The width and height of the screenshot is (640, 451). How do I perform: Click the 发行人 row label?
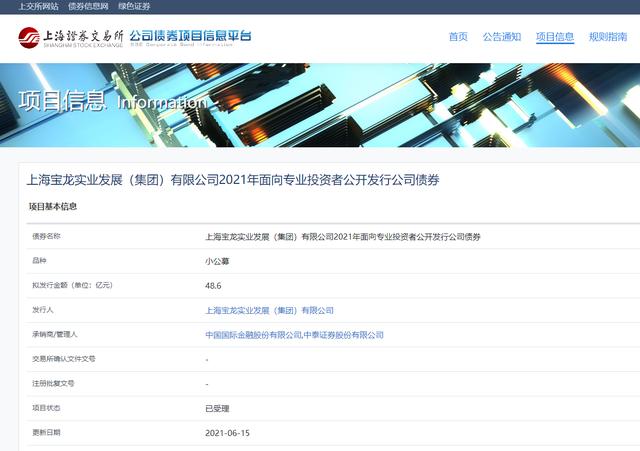tap(43, 310)
